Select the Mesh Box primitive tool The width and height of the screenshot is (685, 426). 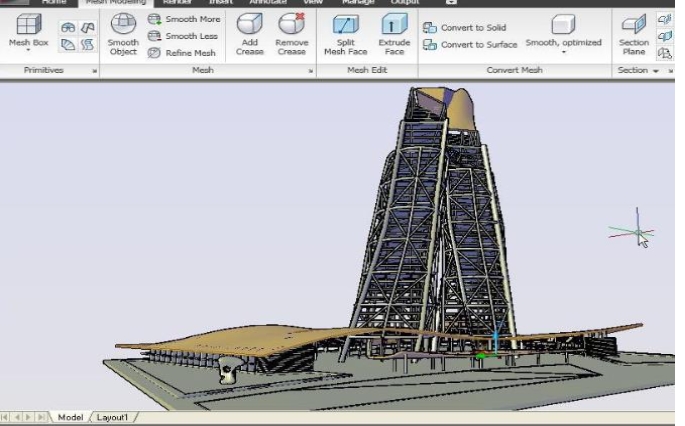coord(28,30)
